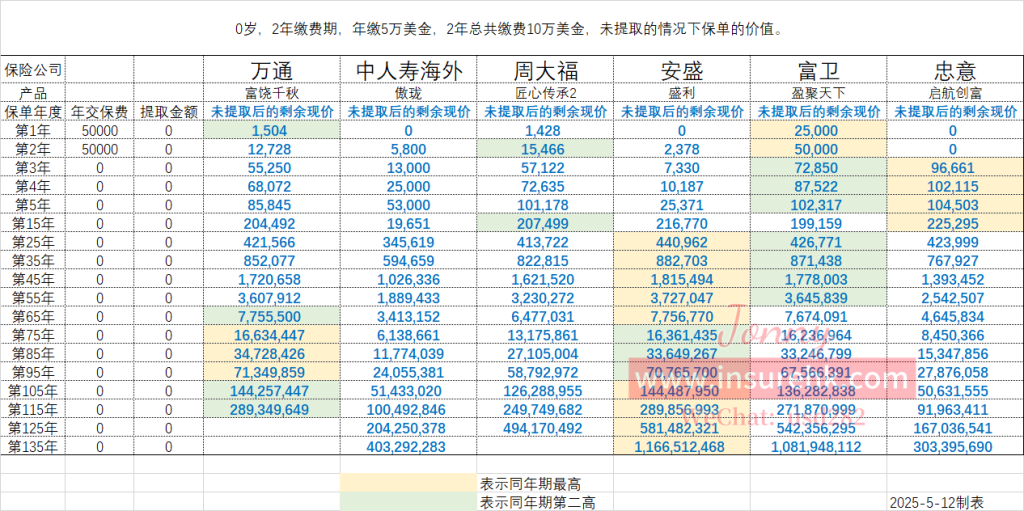Click the 保单年度 column header

33,112
